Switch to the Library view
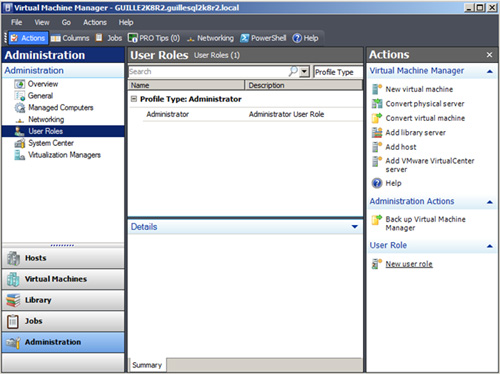Screen dimensions: 500x374 coord(63,300)
